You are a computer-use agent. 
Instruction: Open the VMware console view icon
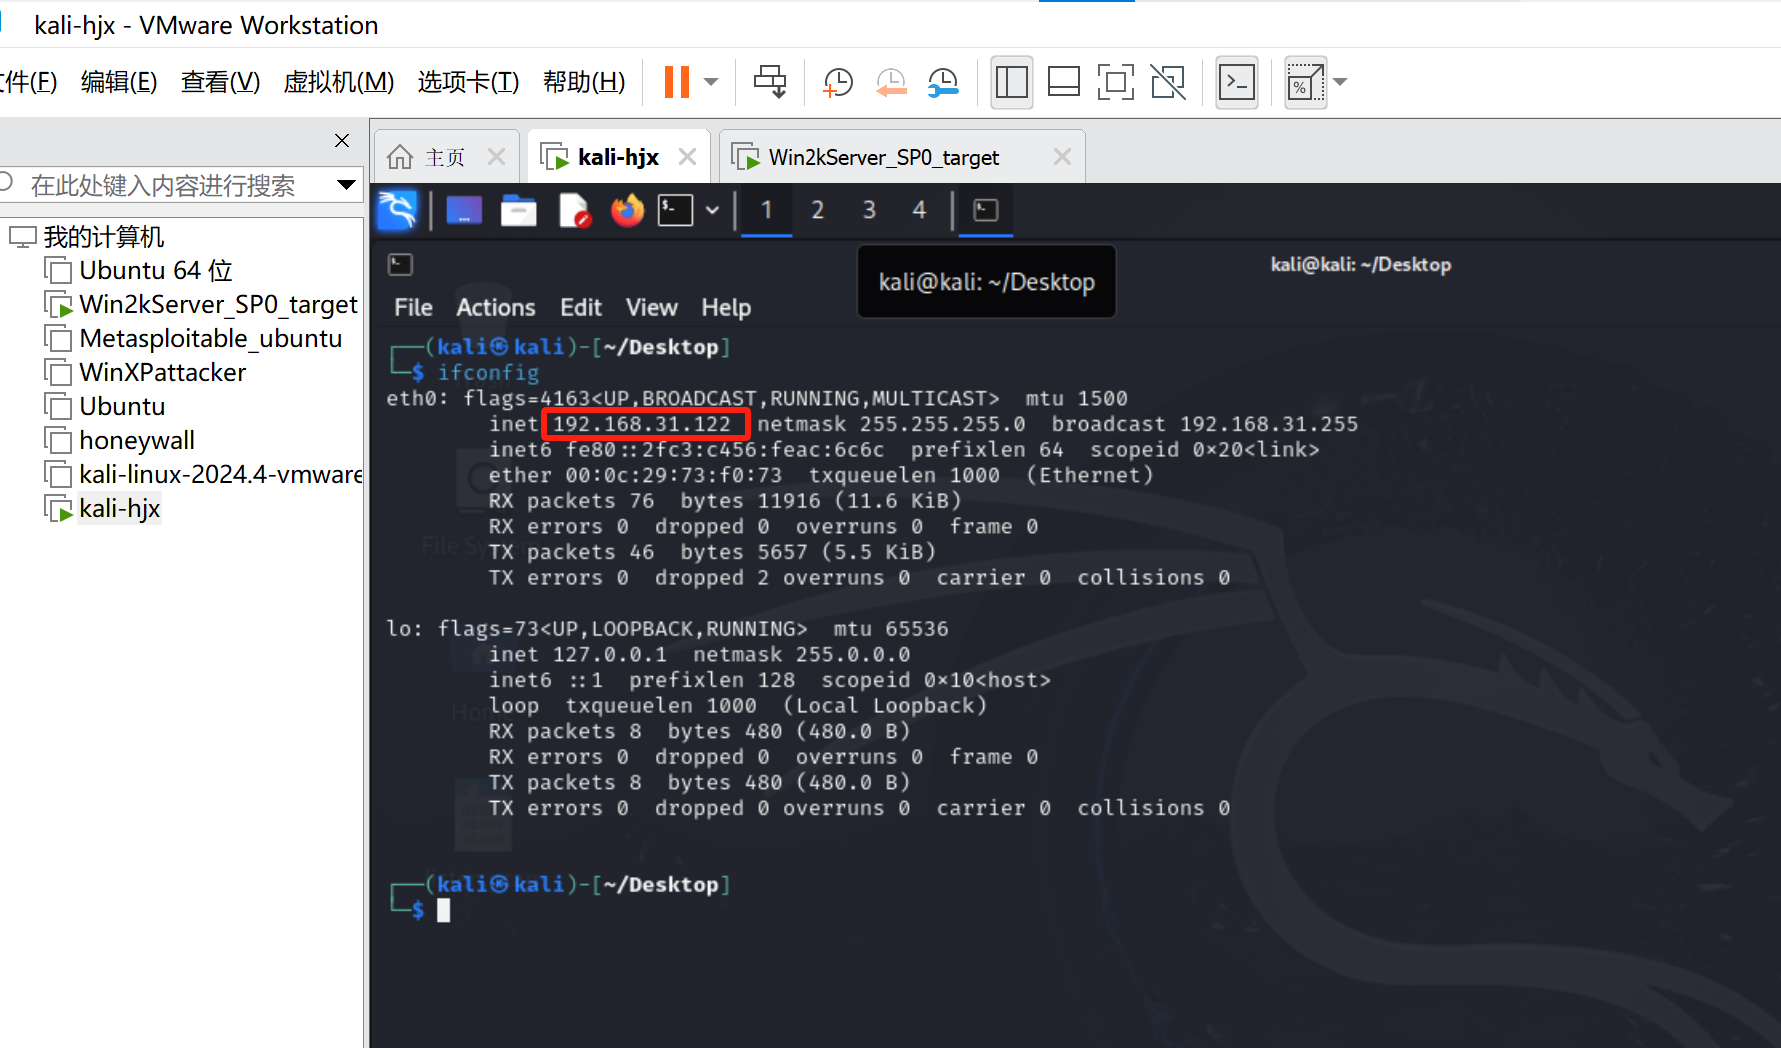1237,82
